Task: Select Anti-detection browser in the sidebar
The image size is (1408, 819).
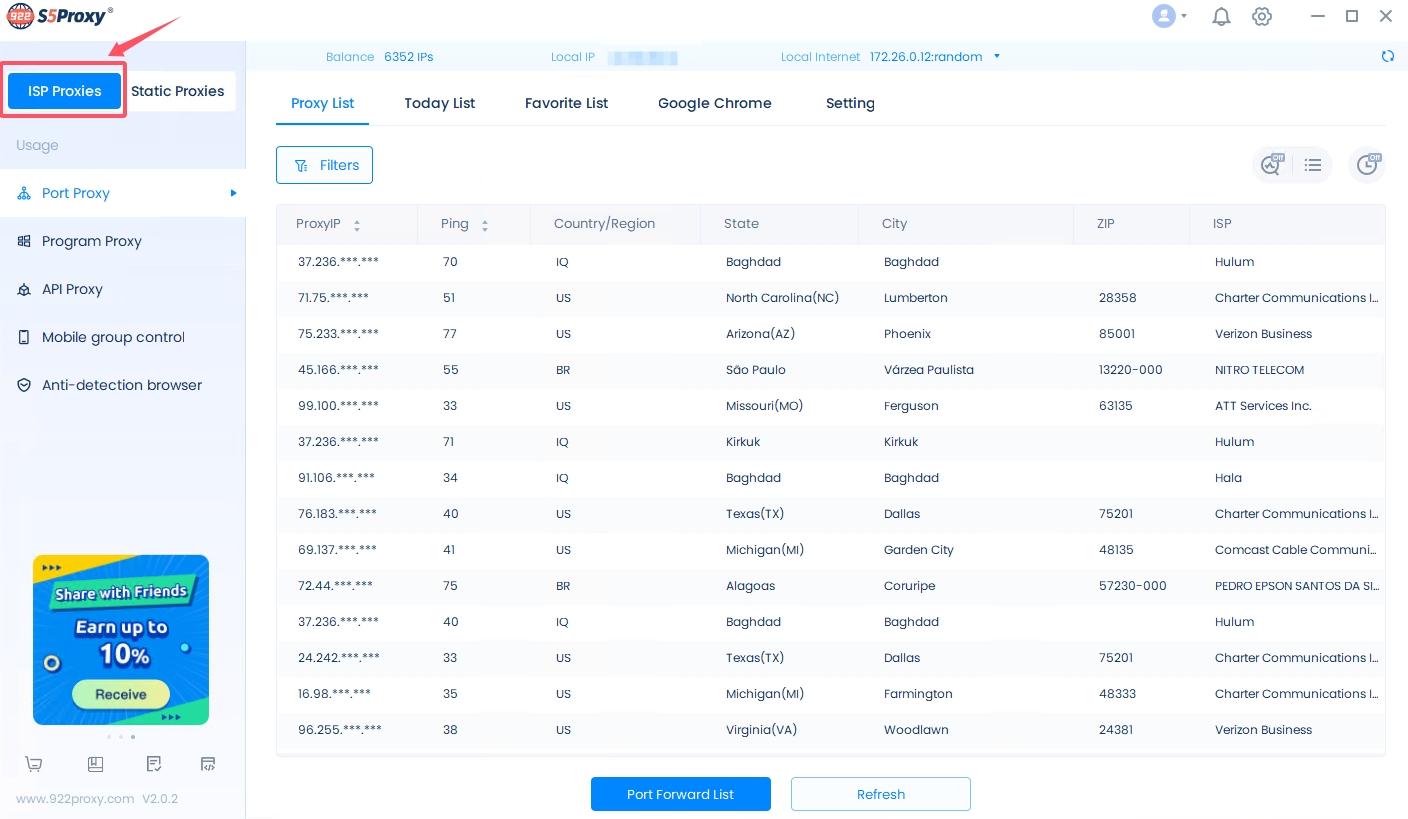Action: click(x=121, y=385)
